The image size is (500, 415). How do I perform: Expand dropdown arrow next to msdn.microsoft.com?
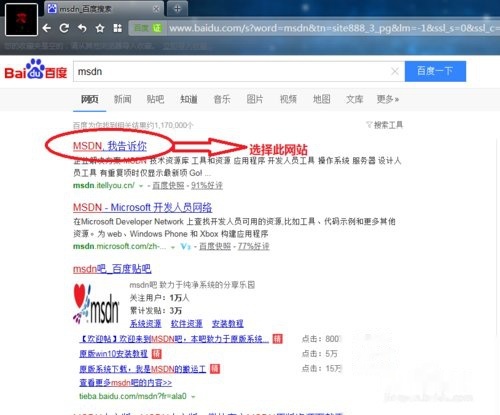pos(173,247)
